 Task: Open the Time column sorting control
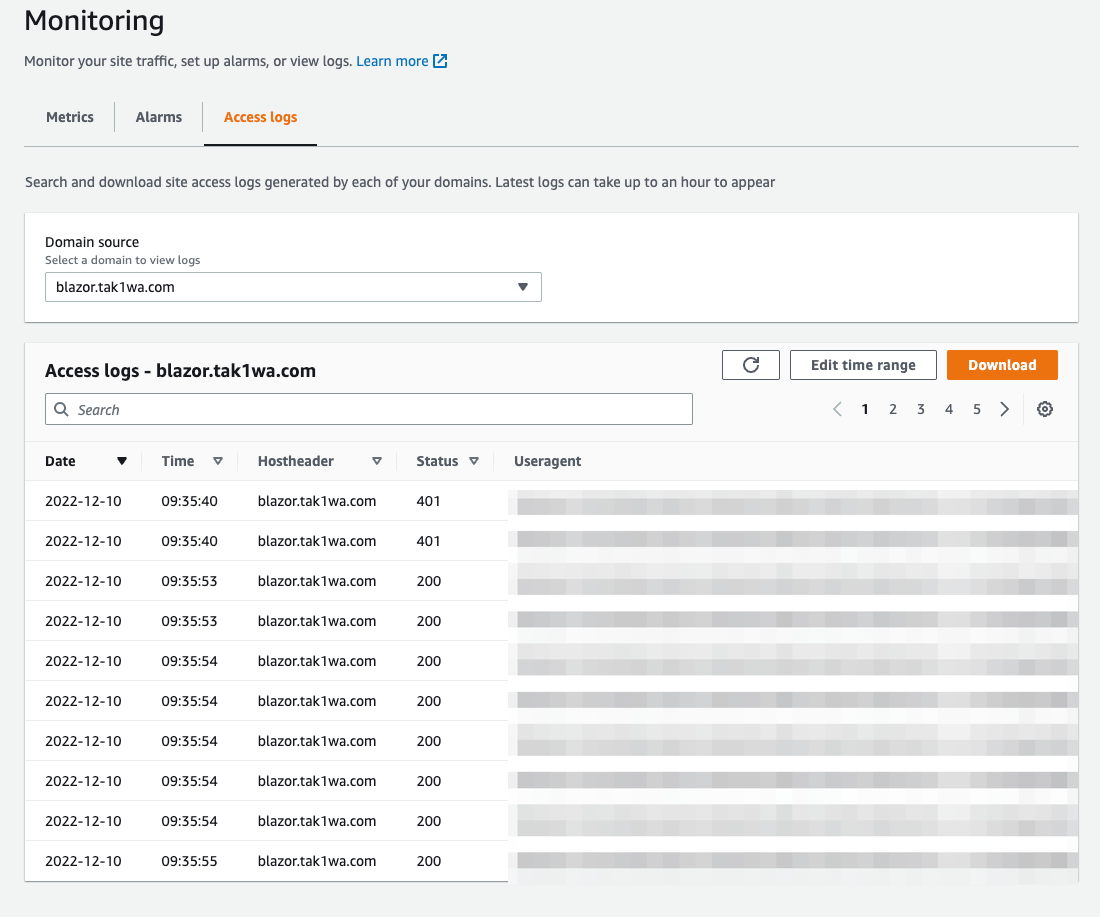click(x=219, y=461)
